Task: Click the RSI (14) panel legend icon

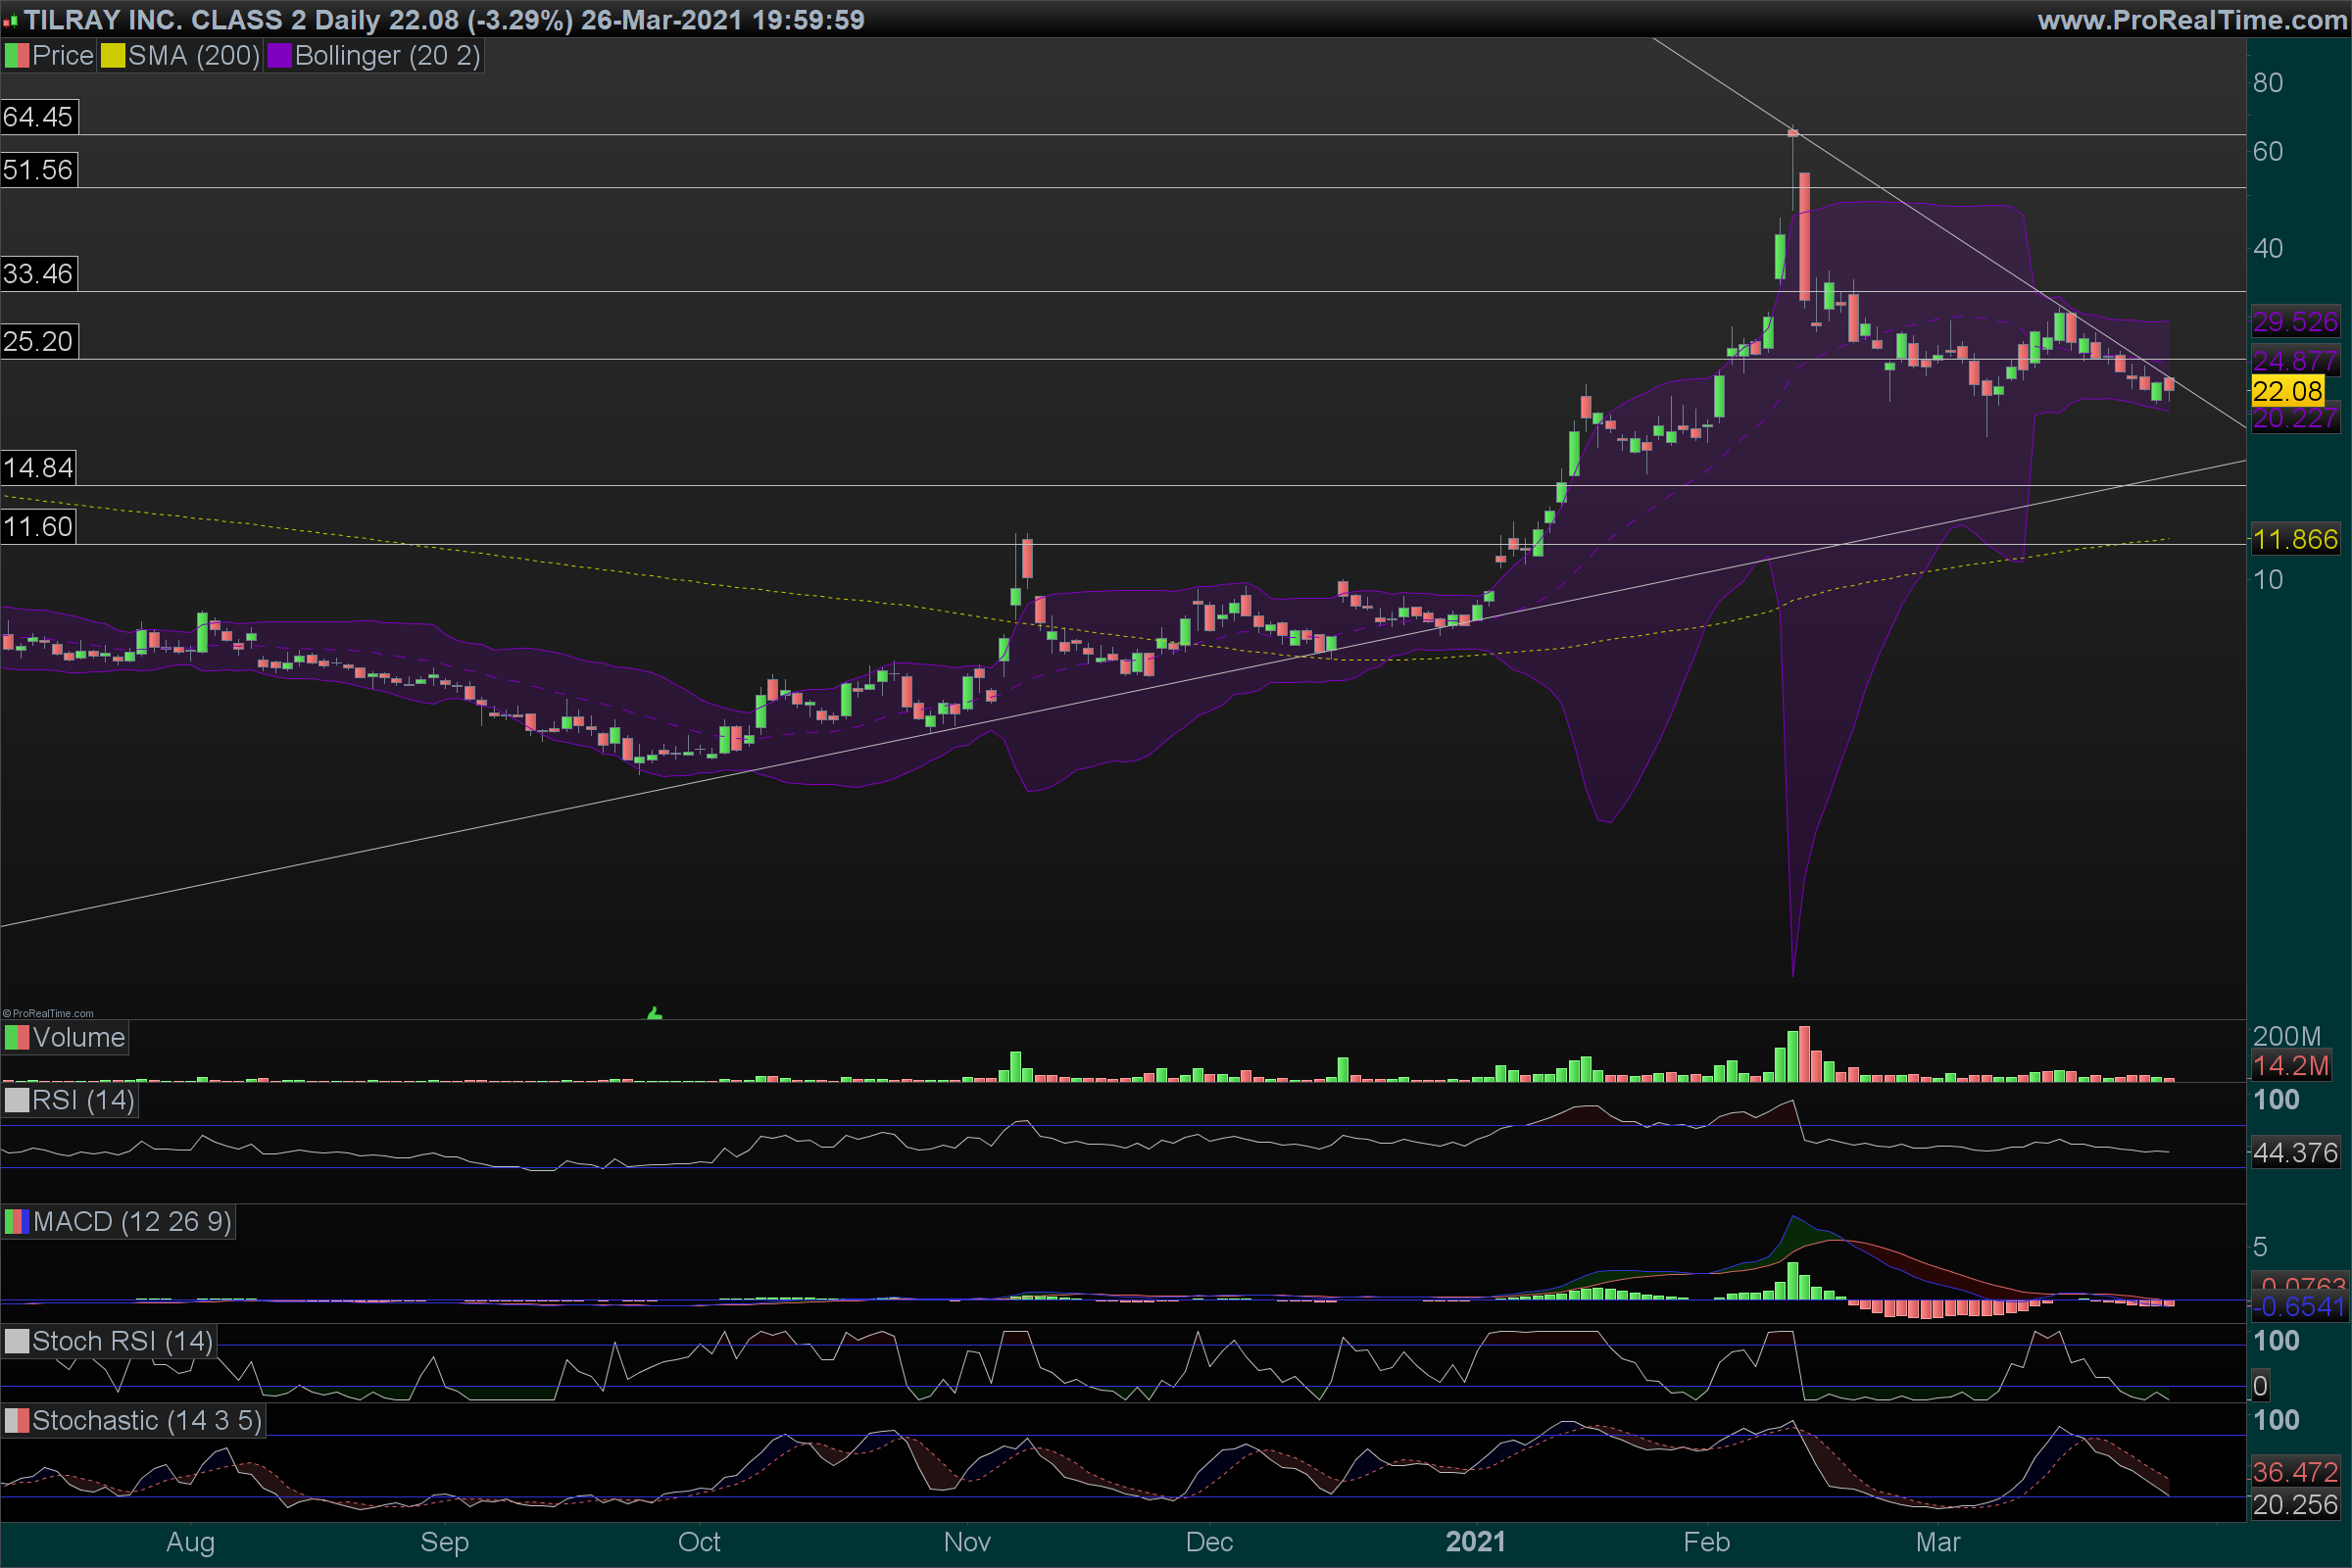Action: click(17, 1100)
